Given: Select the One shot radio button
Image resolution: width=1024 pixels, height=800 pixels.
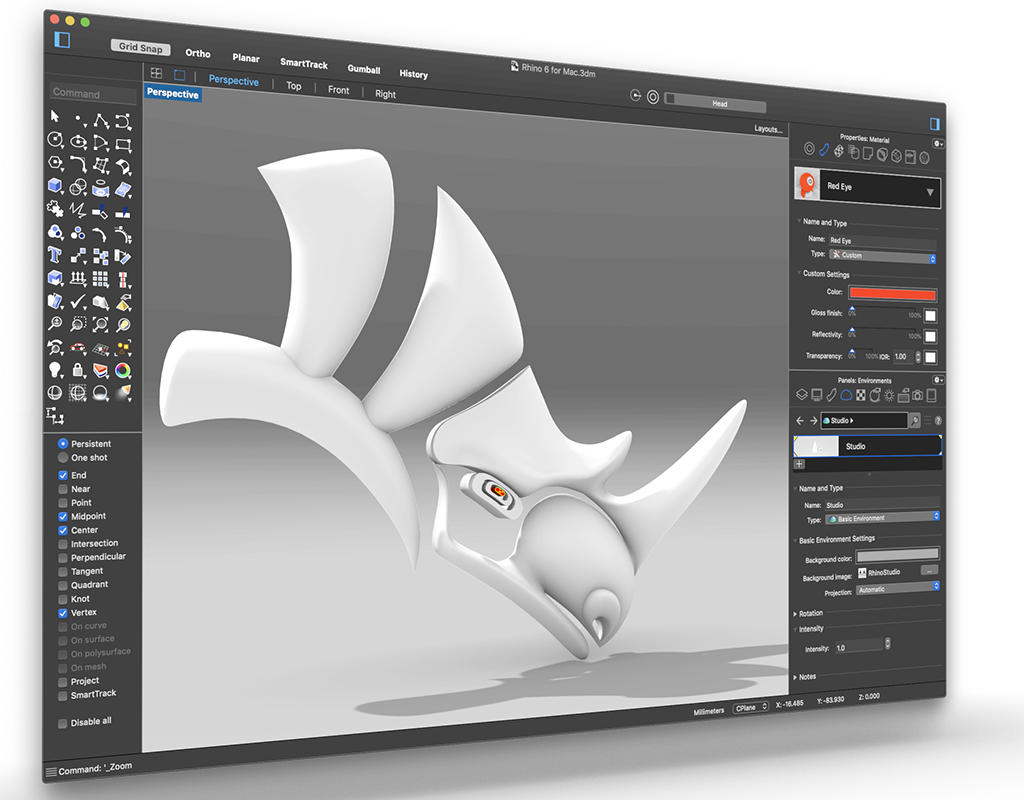Looking at the screenshot, I should tap(63, 457).
